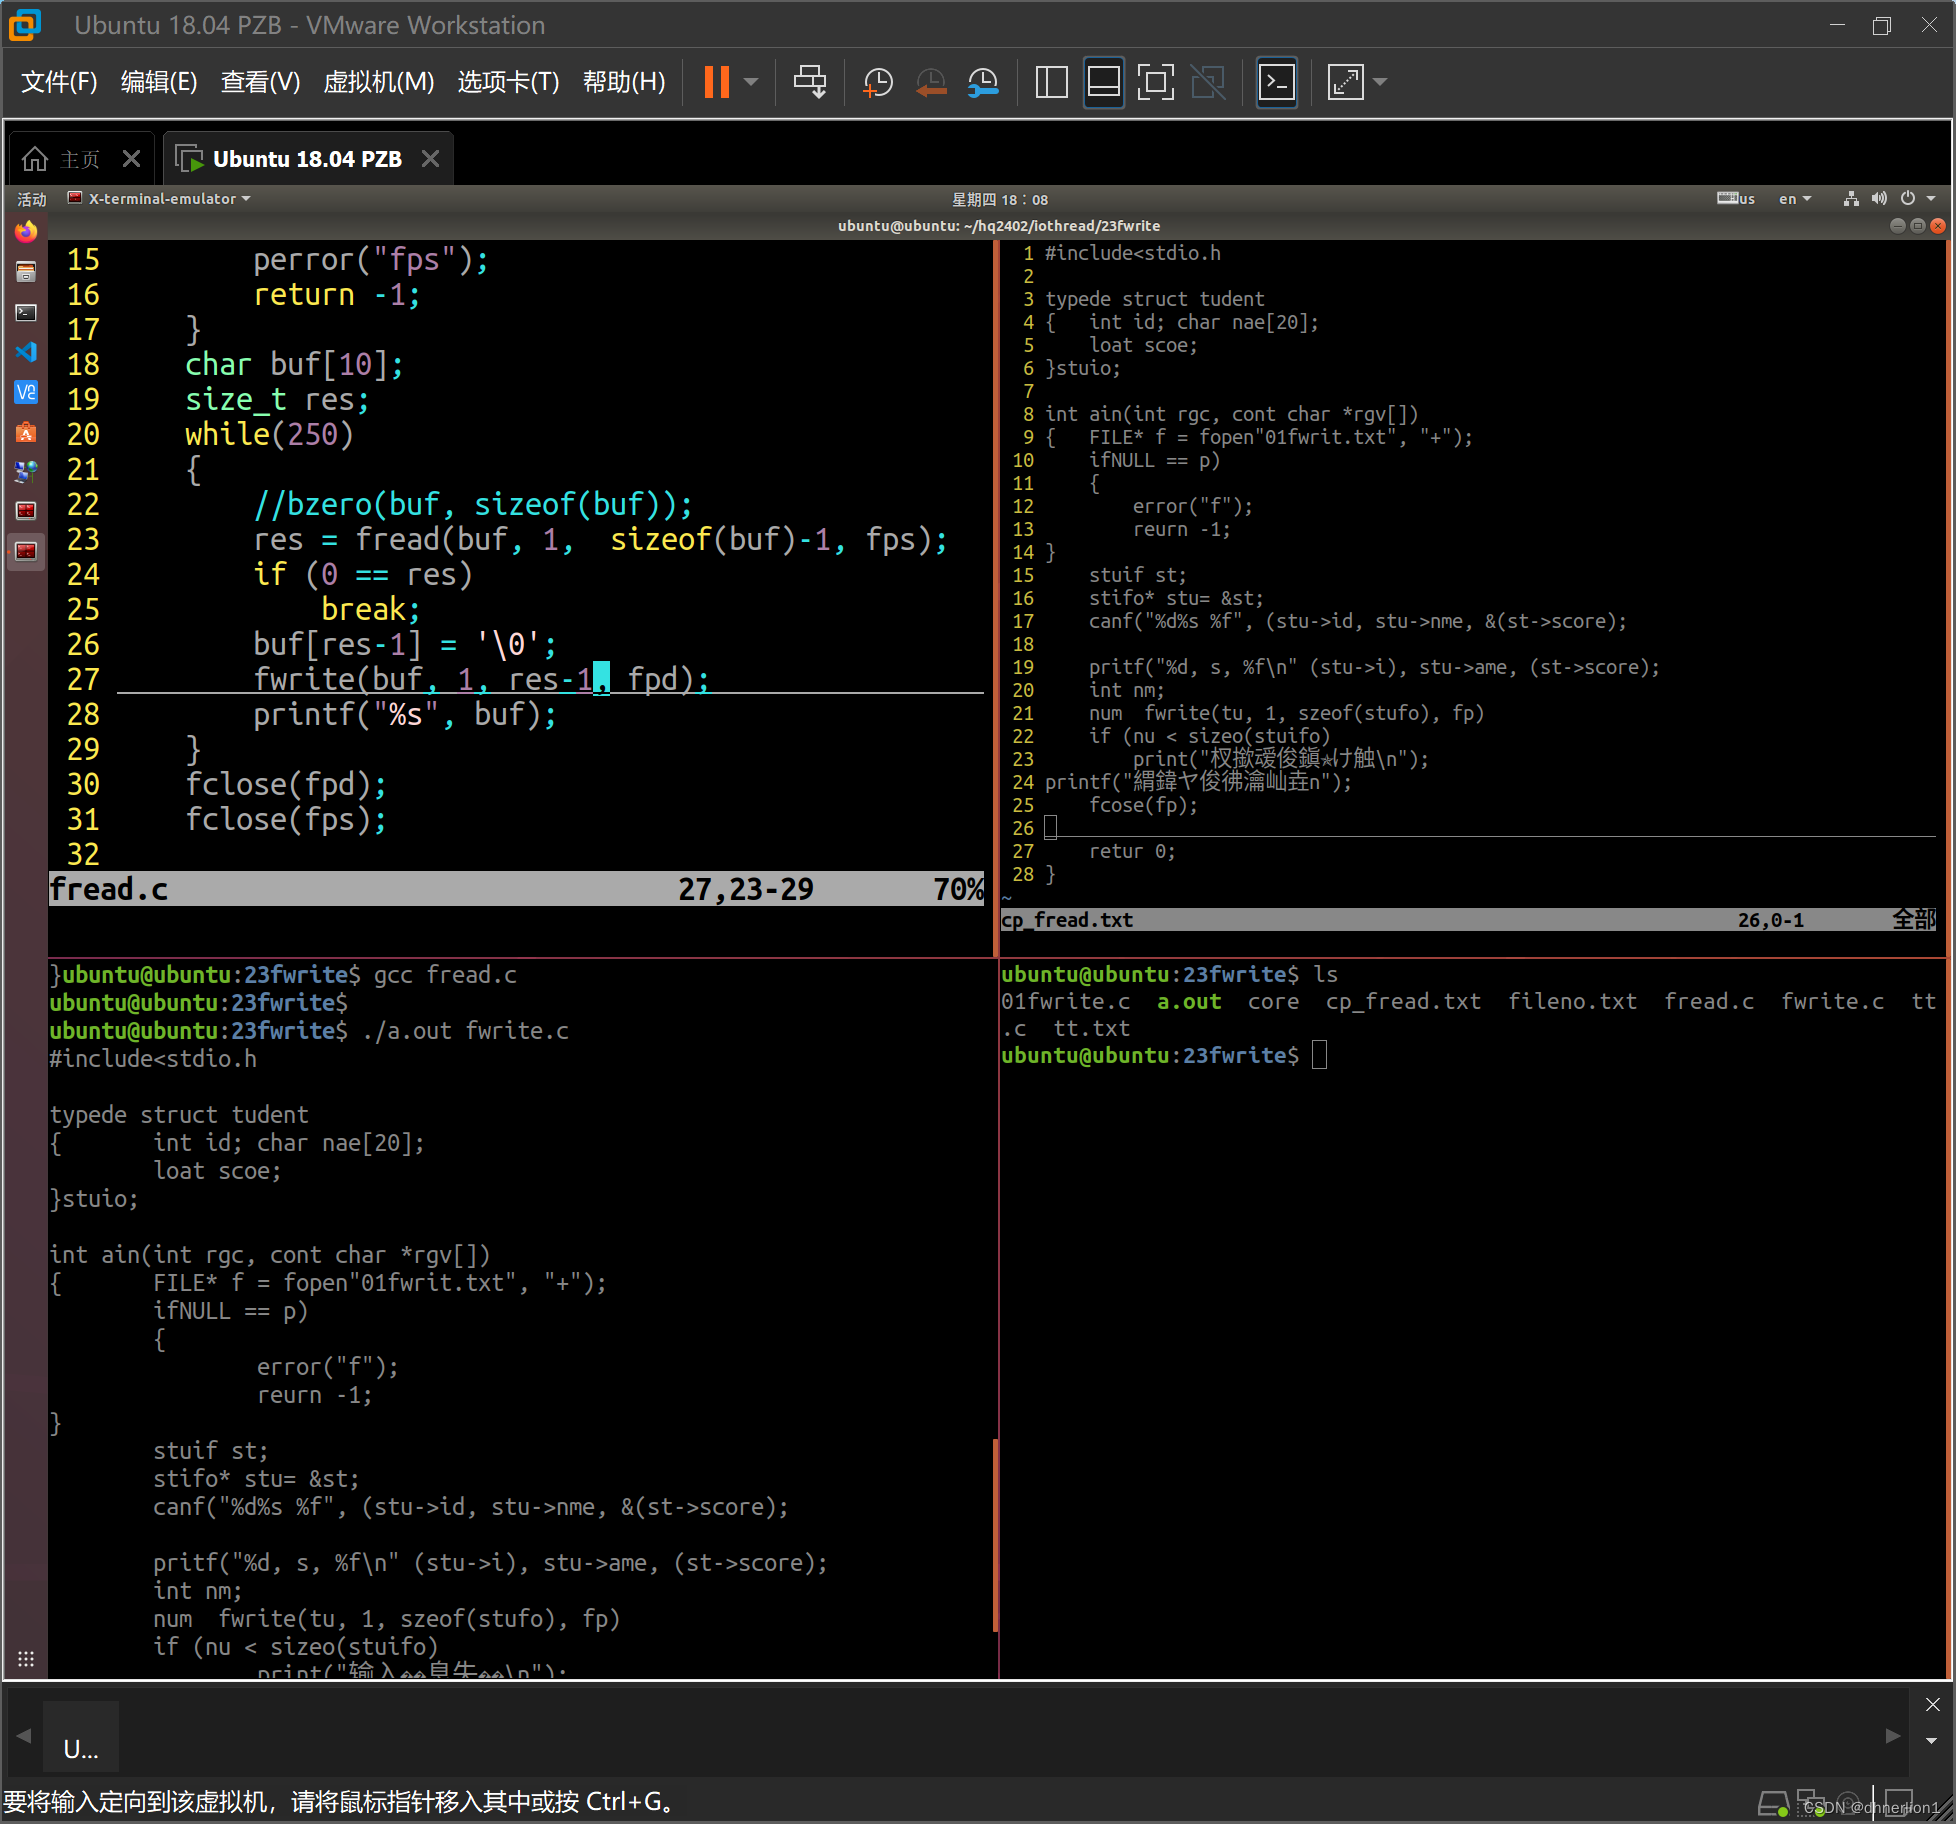Open the X-terminal-emulator app menu

[x=160, y=199]
